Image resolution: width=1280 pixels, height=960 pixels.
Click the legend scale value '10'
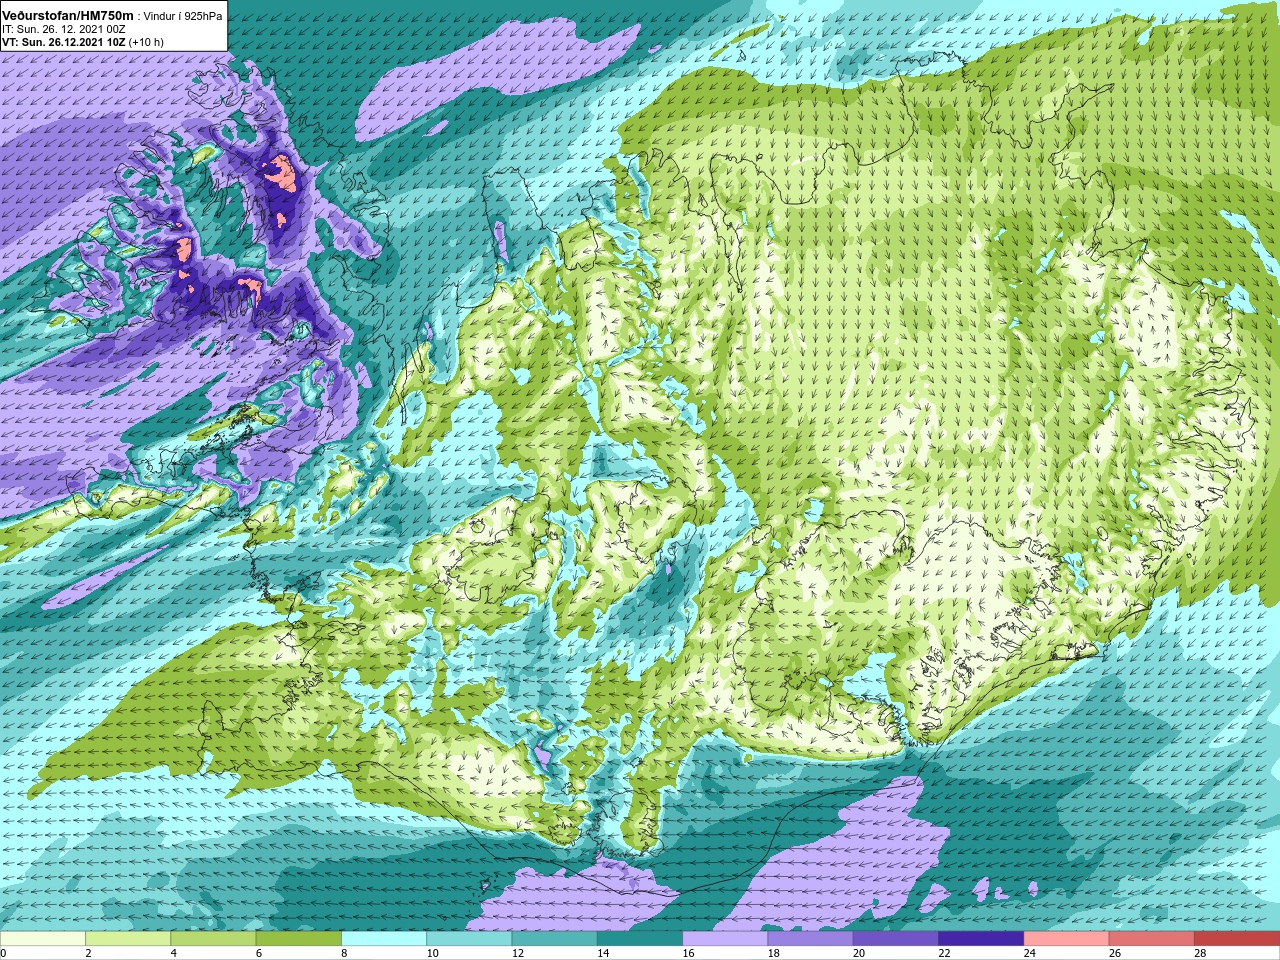click(x=433, y=953)
